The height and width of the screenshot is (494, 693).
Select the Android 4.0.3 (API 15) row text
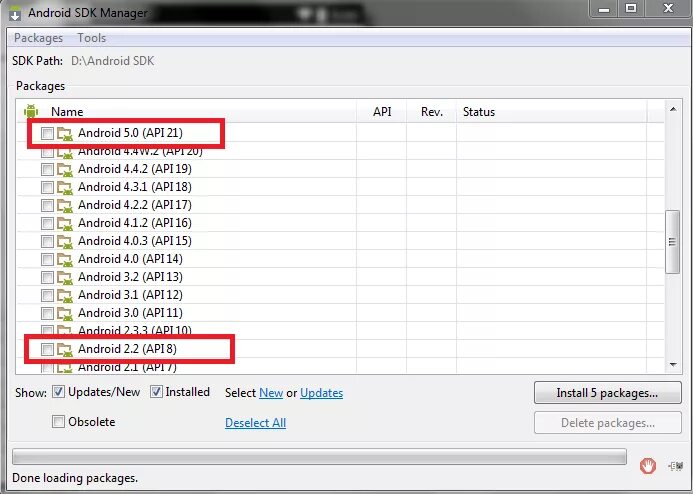pos(135,241)
